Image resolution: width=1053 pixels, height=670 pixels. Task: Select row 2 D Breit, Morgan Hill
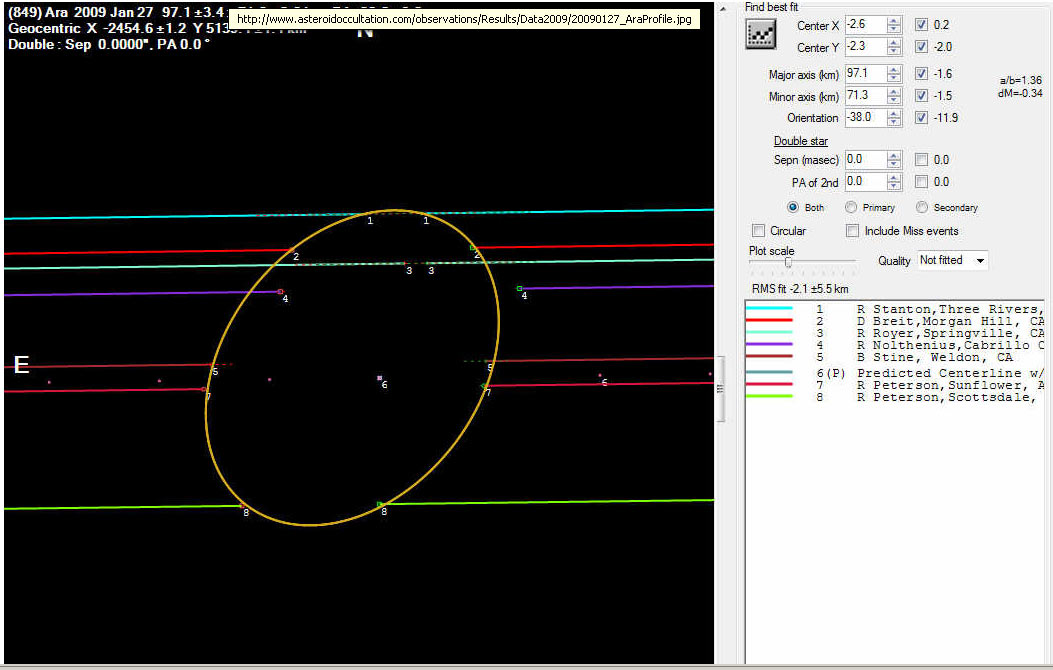point(895,321)
